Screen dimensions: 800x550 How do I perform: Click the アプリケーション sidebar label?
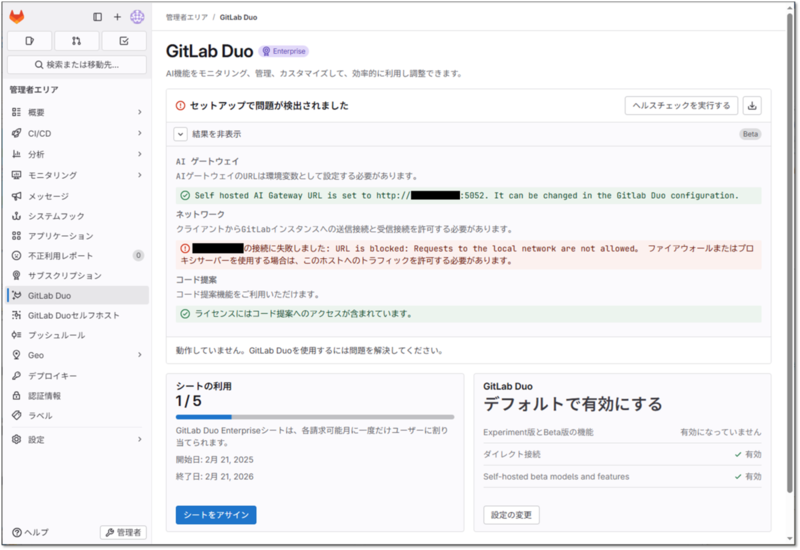coord(61,236)
